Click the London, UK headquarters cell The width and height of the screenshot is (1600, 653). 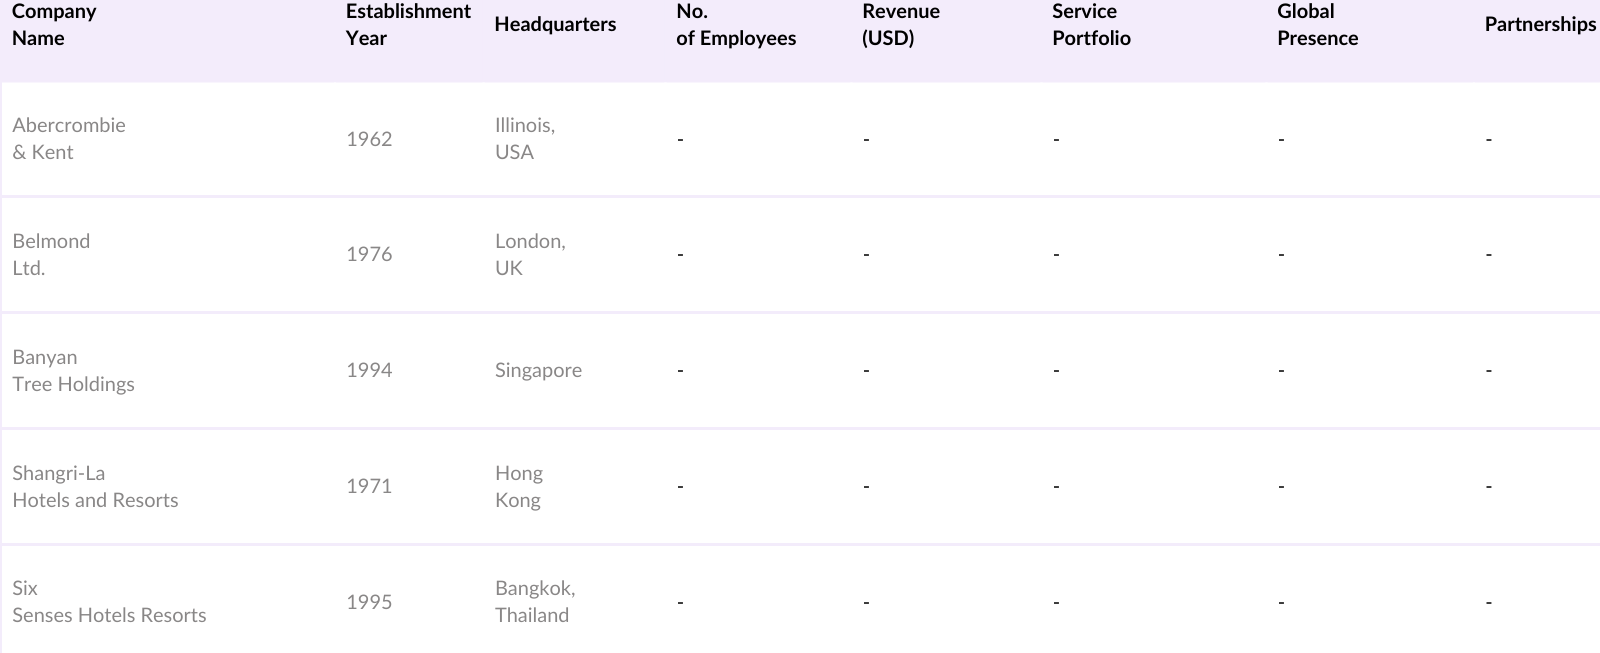tap(530, 255)
